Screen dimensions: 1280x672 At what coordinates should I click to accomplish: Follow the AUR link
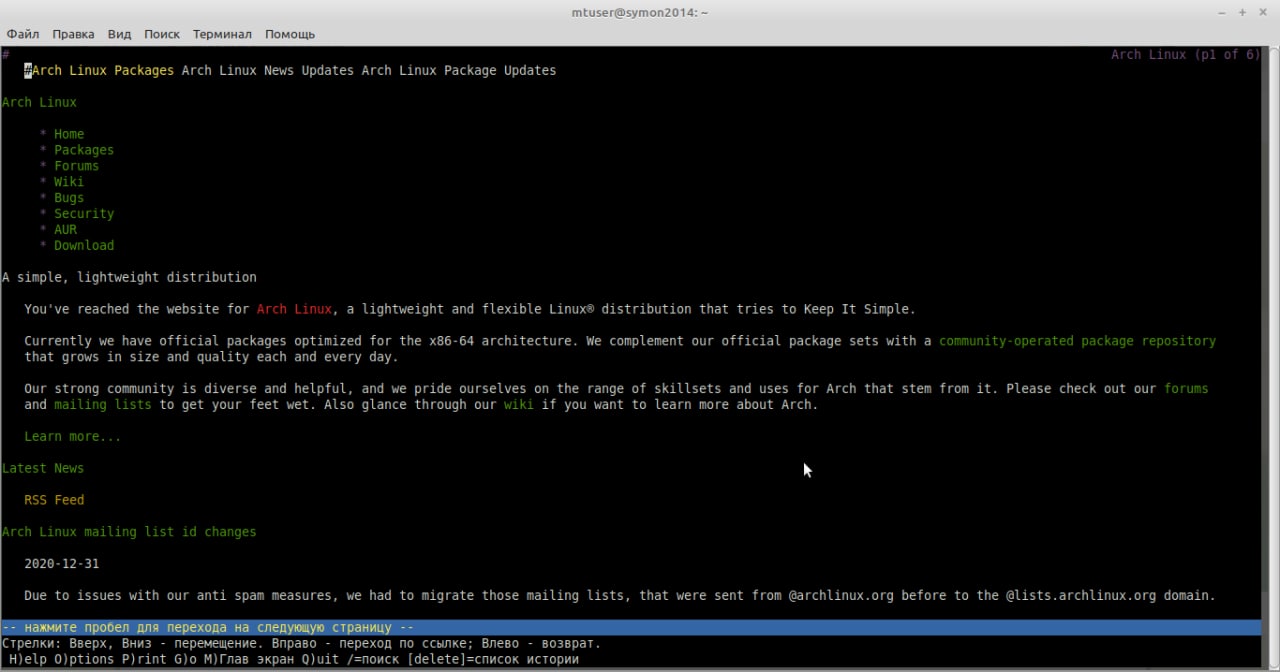[x=65, y=230]
